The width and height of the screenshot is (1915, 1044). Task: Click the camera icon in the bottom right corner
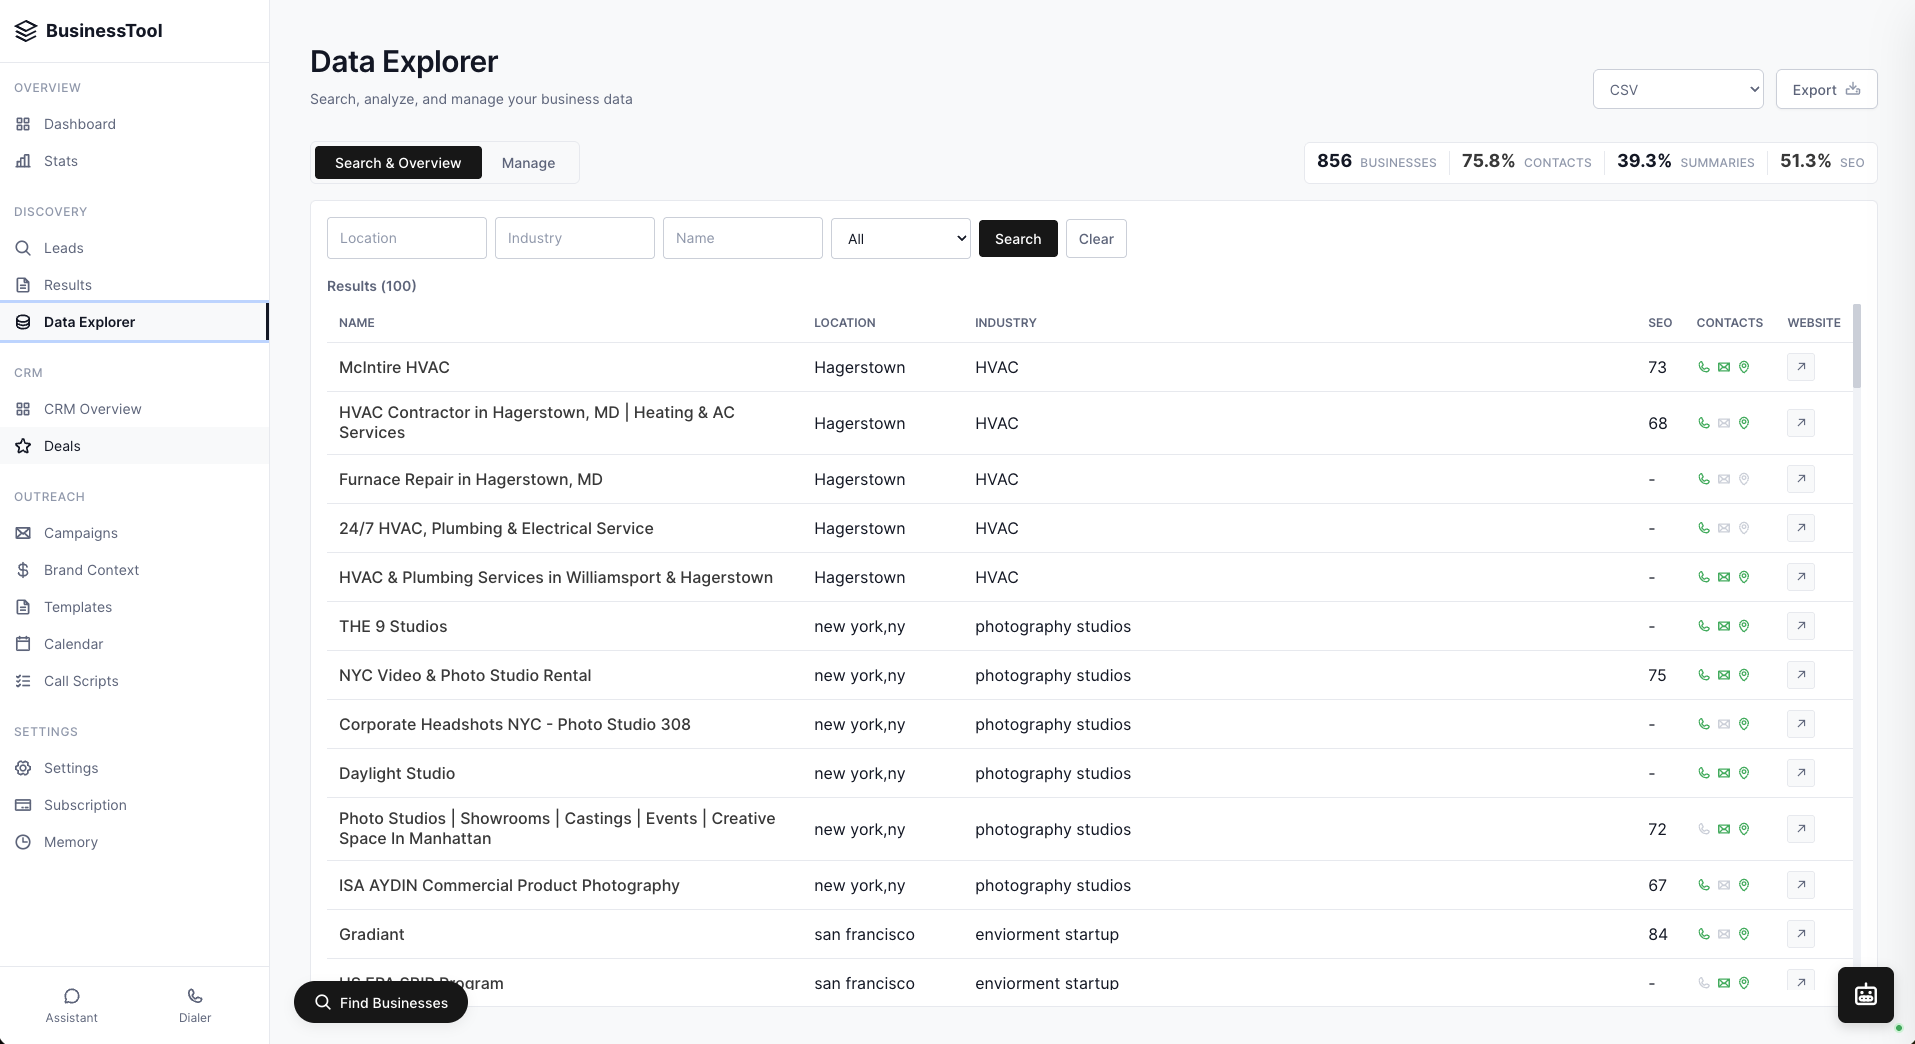click(1864, 994)
